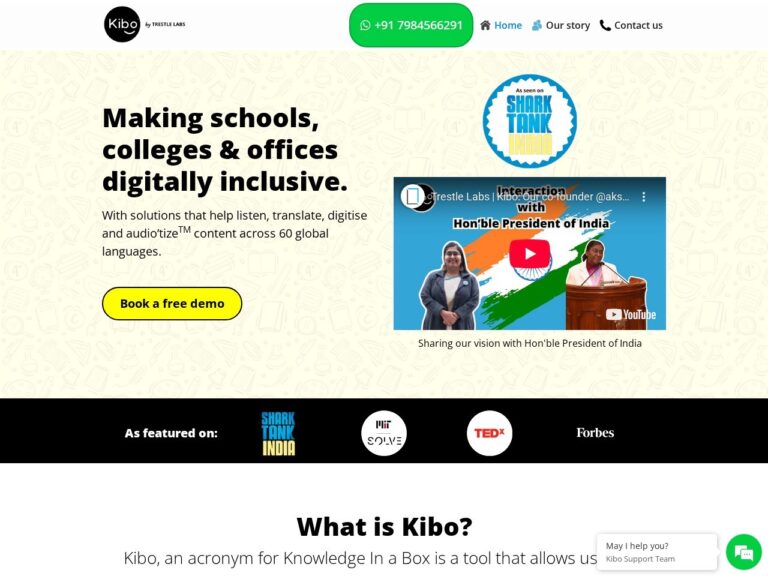Click the people icon beside Our story
This screenshot has width=768, height=576.
tap(537, 25)
